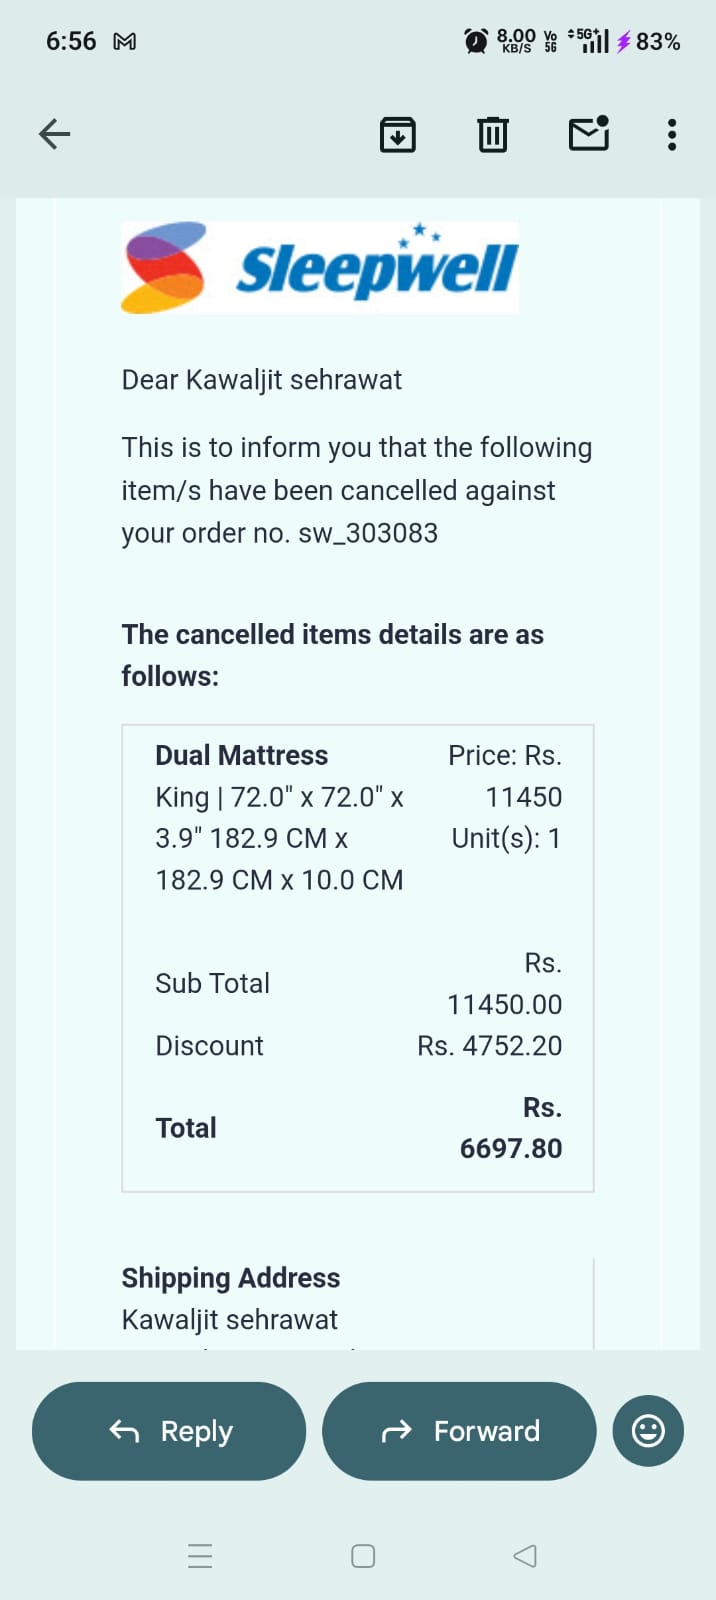Tap the battery percentage indicator
The image size is (716, 1600).
tap(657, 42)
